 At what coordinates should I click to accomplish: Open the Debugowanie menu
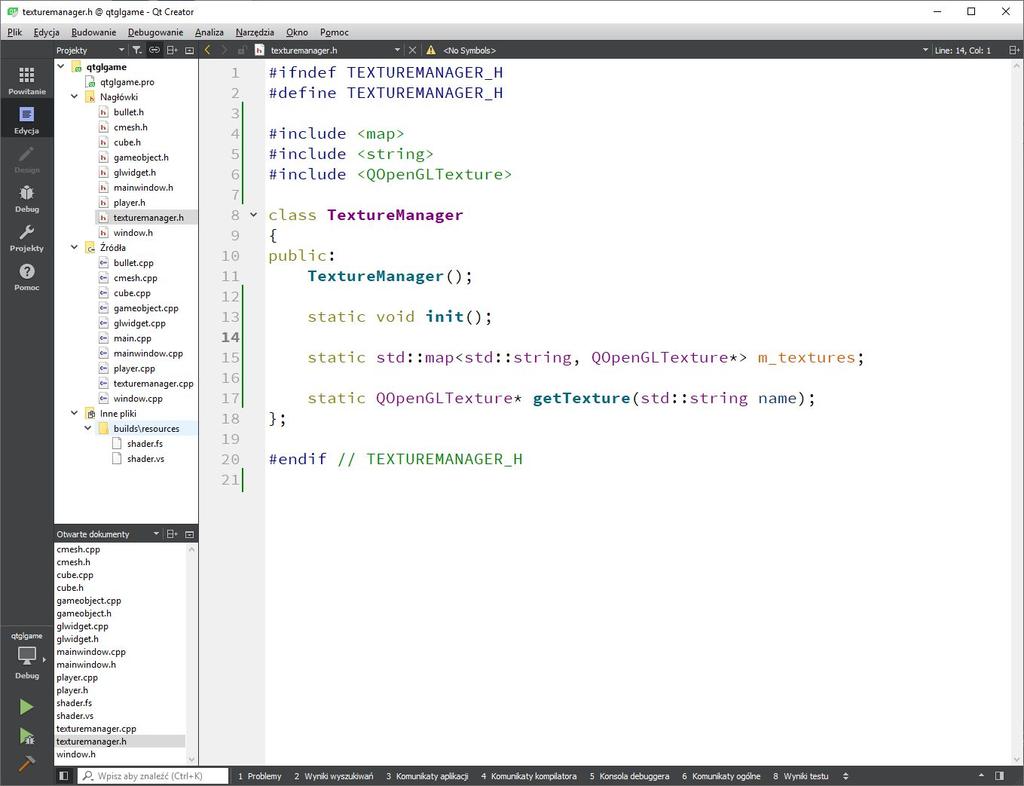pos(155,32)
